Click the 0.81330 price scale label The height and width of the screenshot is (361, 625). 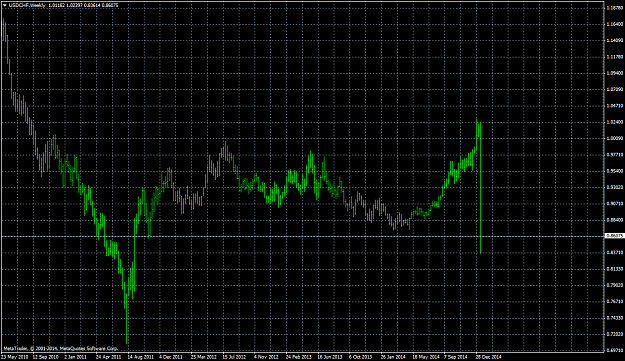point(615,269)
